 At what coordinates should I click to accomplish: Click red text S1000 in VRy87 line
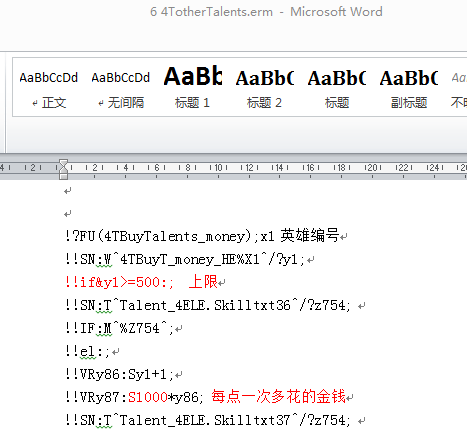(148, 397)
